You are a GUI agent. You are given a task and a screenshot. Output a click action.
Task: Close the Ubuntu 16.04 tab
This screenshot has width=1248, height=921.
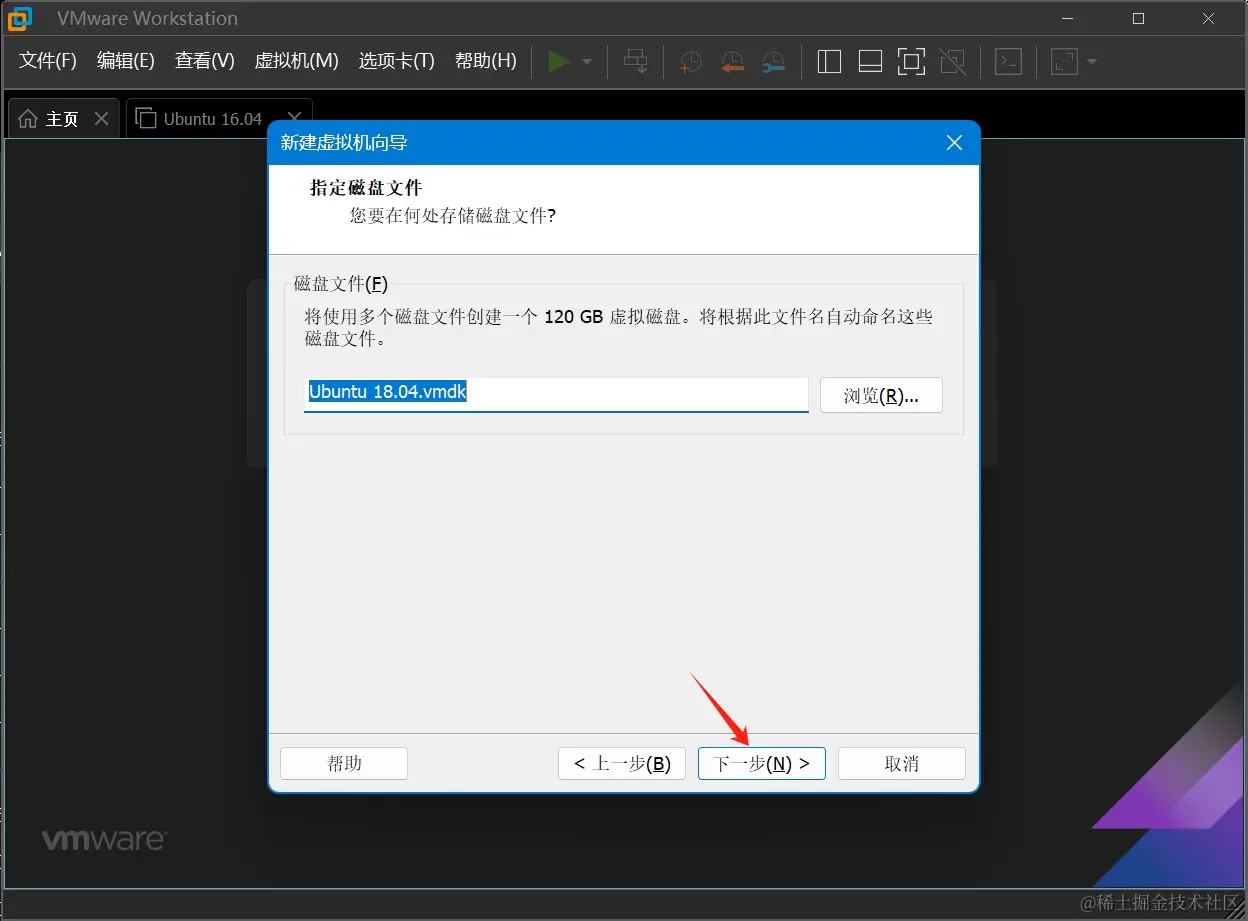tap(294, 118)
